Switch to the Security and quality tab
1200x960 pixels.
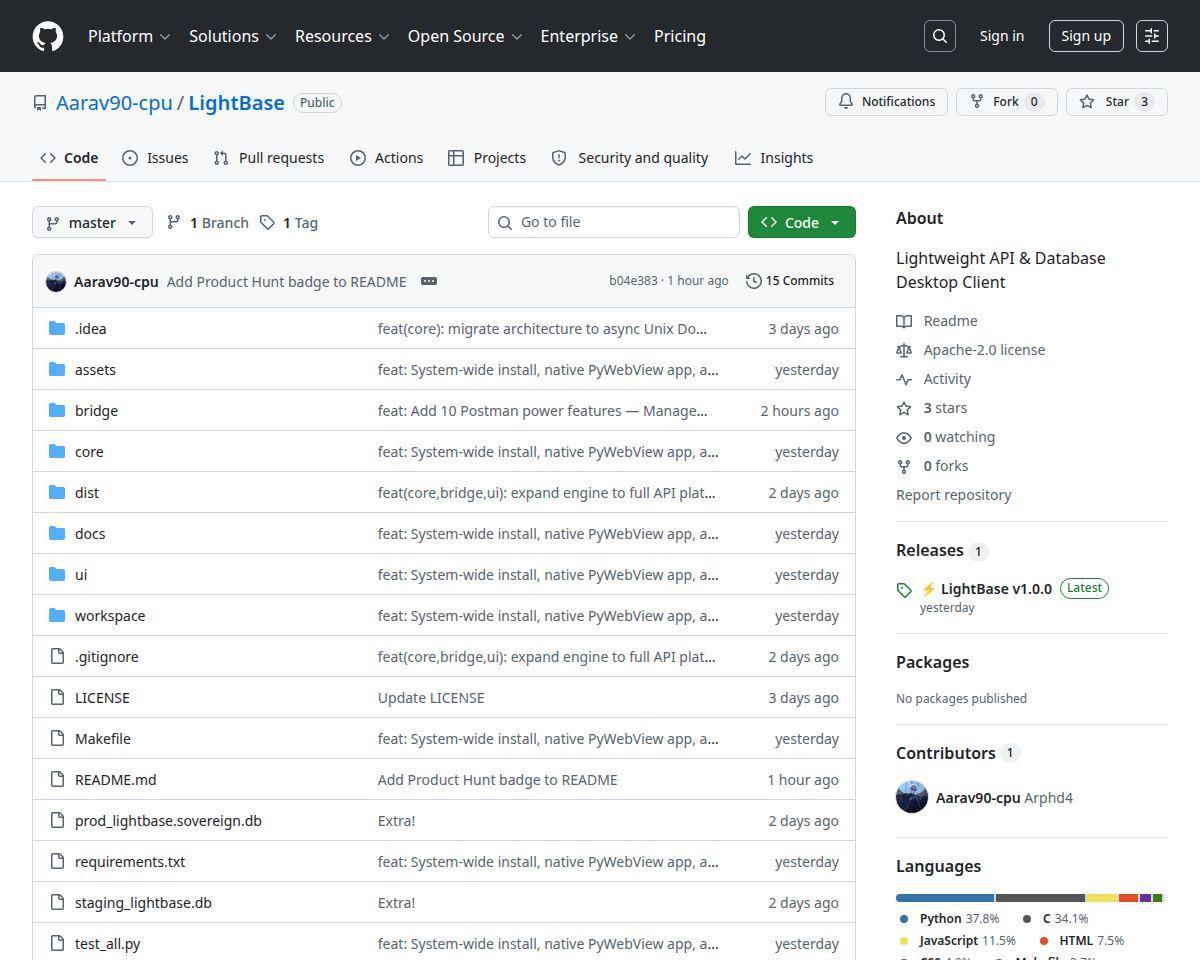click(x=630, y=158)
